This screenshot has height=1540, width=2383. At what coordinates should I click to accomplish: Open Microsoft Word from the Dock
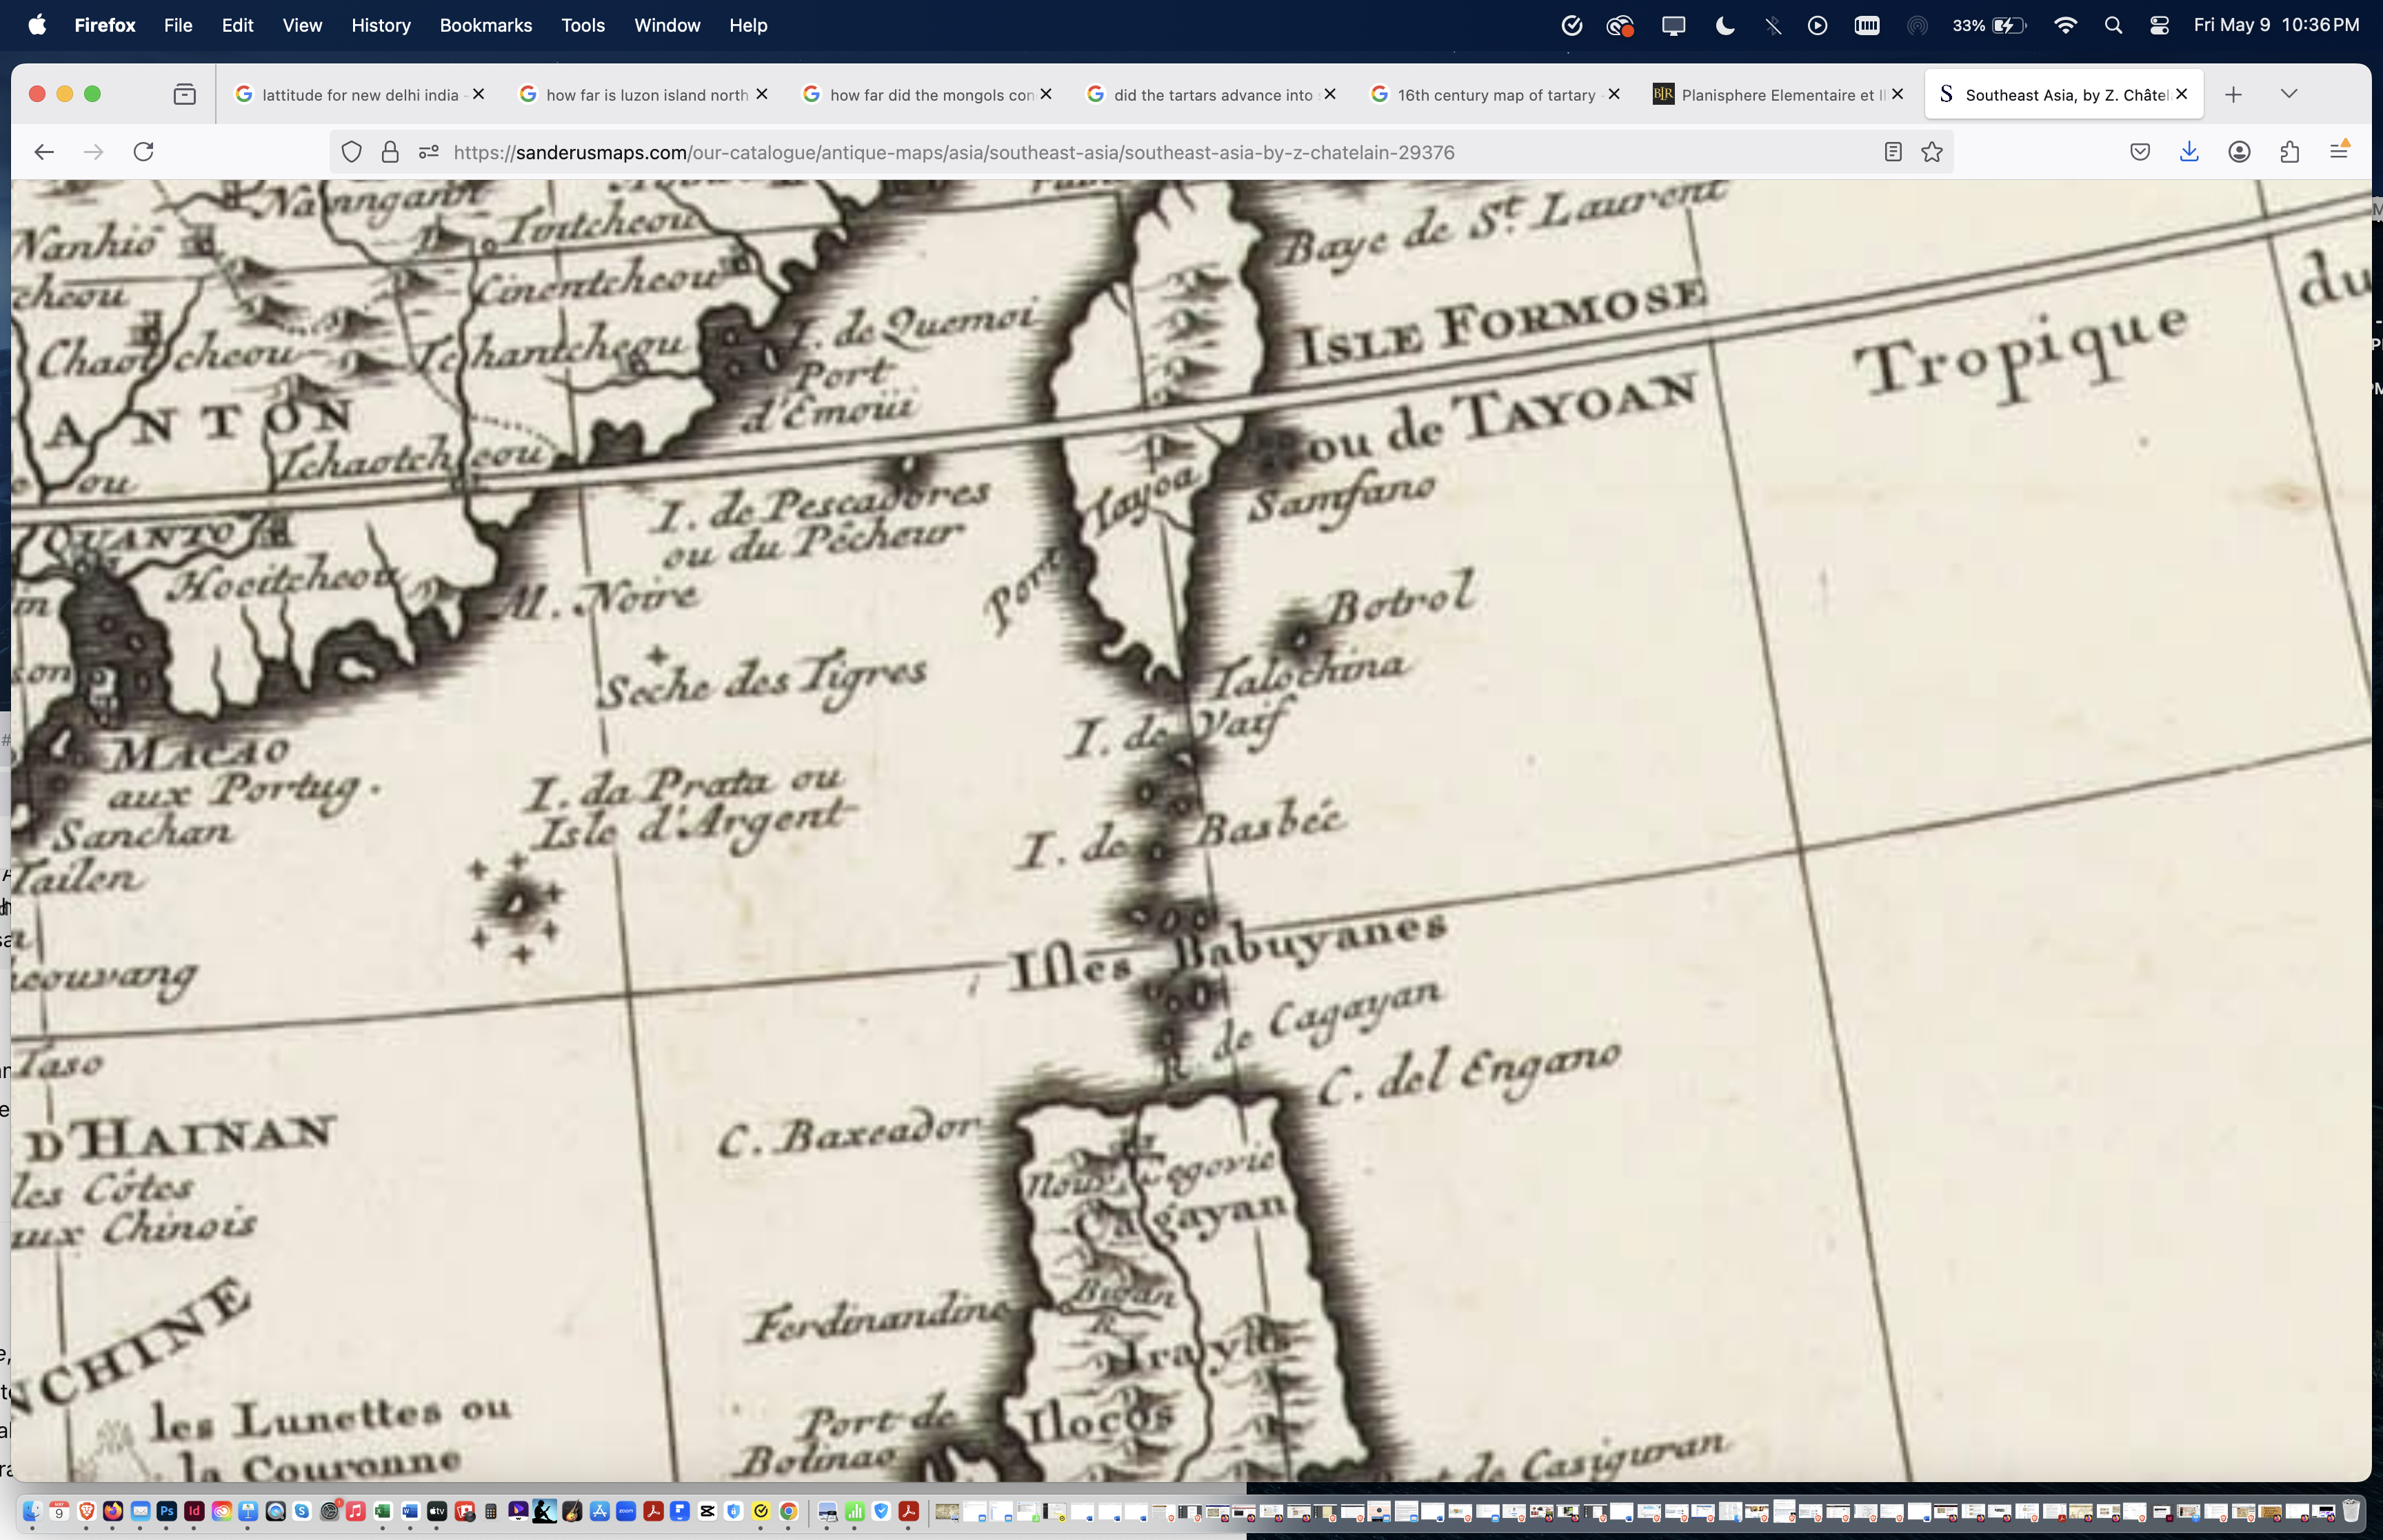click(410, 1511)
